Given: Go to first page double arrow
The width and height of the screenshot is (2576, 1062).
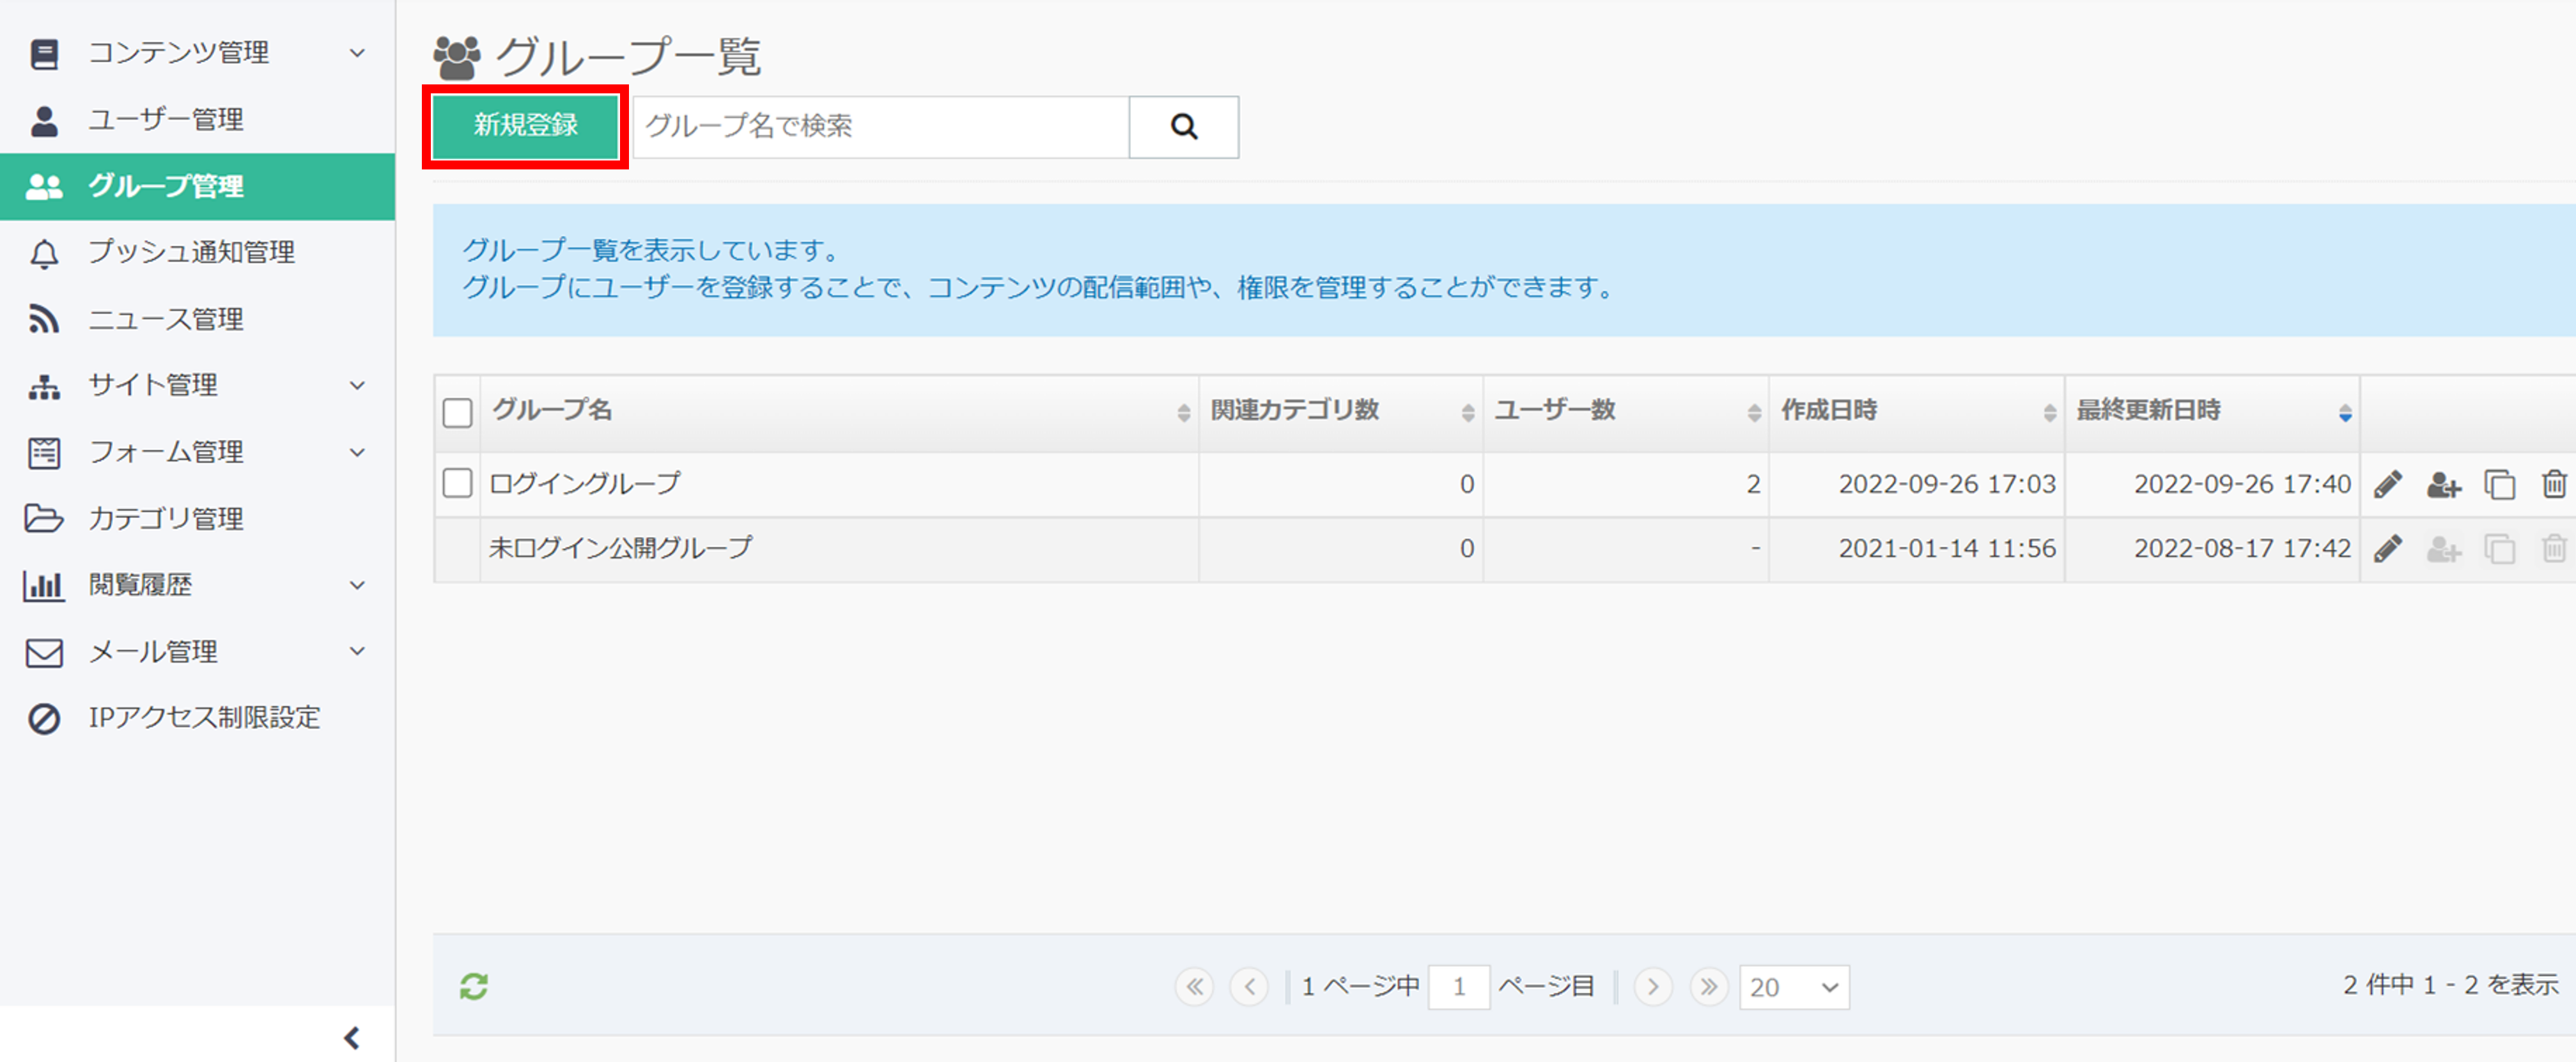Looking at the screenshot, I should (x=1194, y=987).
